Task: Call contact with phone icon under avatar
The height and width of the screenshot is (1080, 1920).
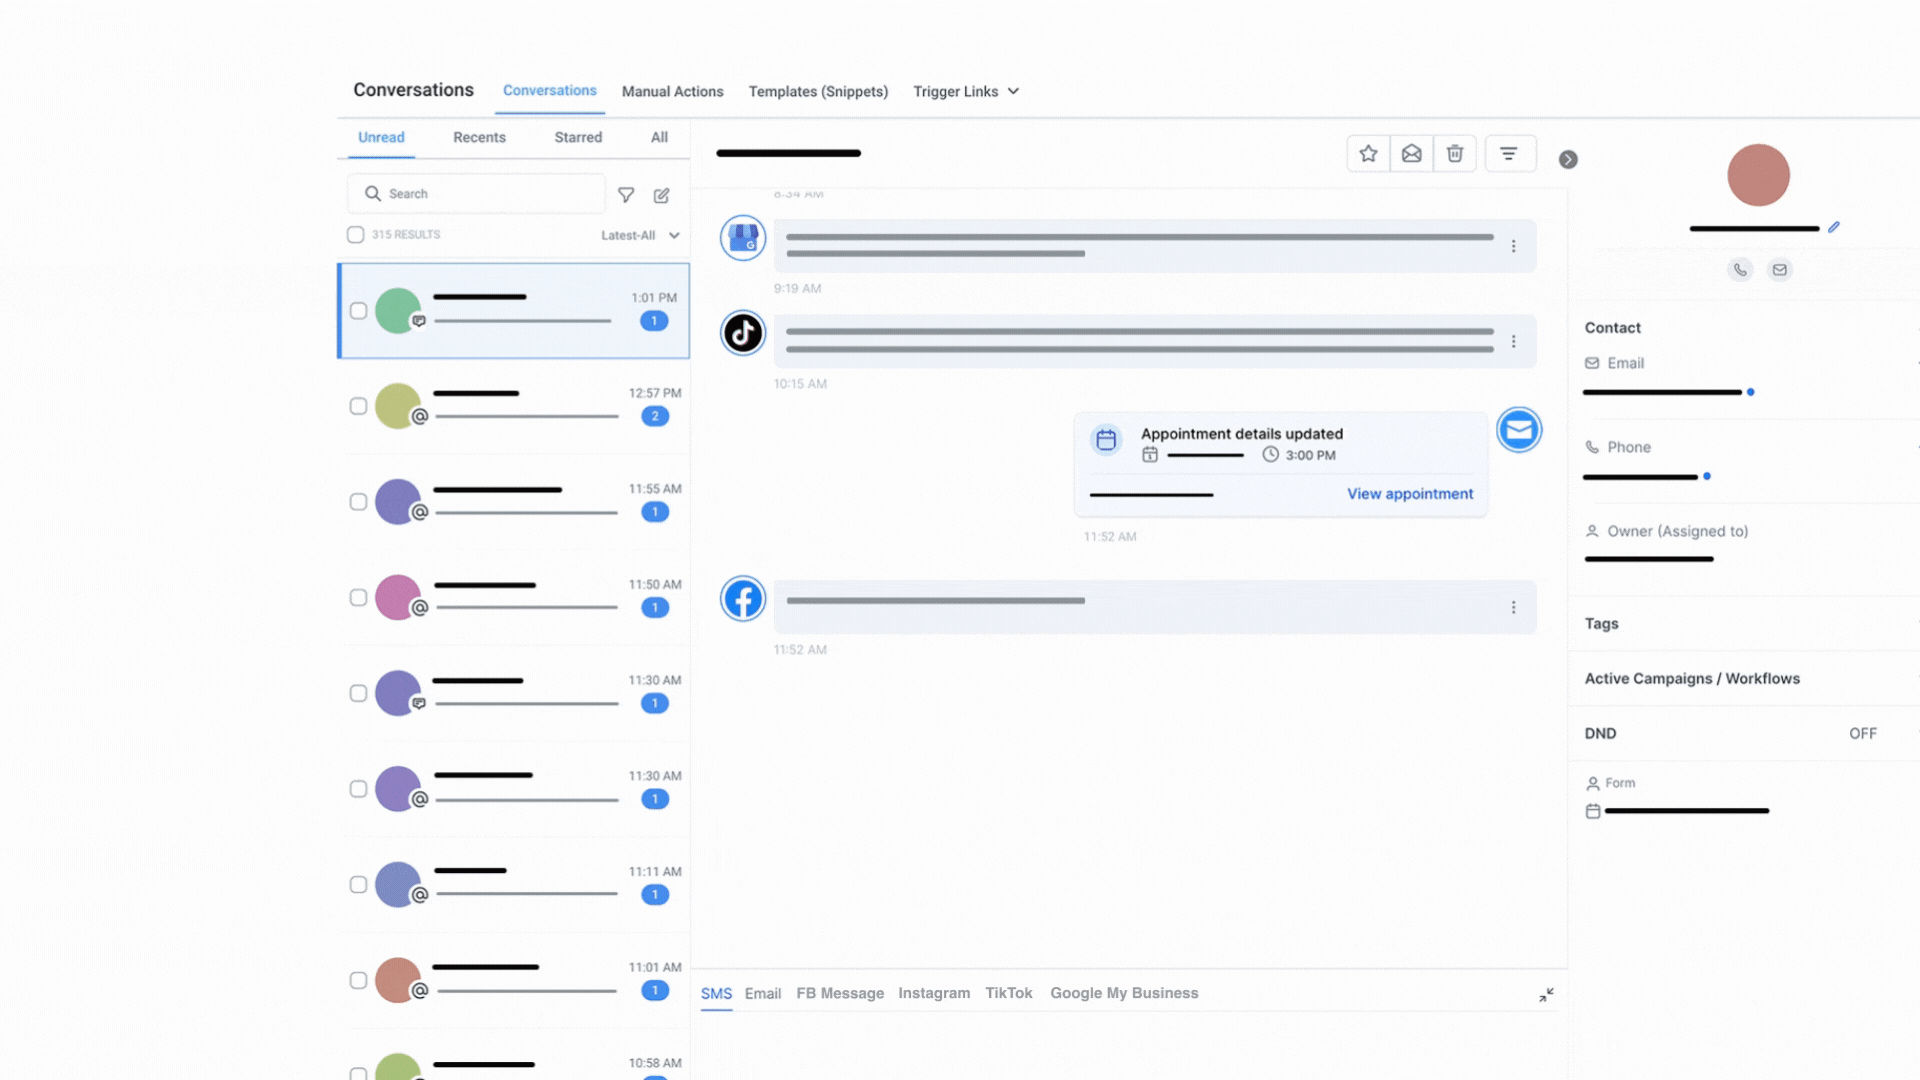Action: pyautogui.click(x=1740, y=270)
